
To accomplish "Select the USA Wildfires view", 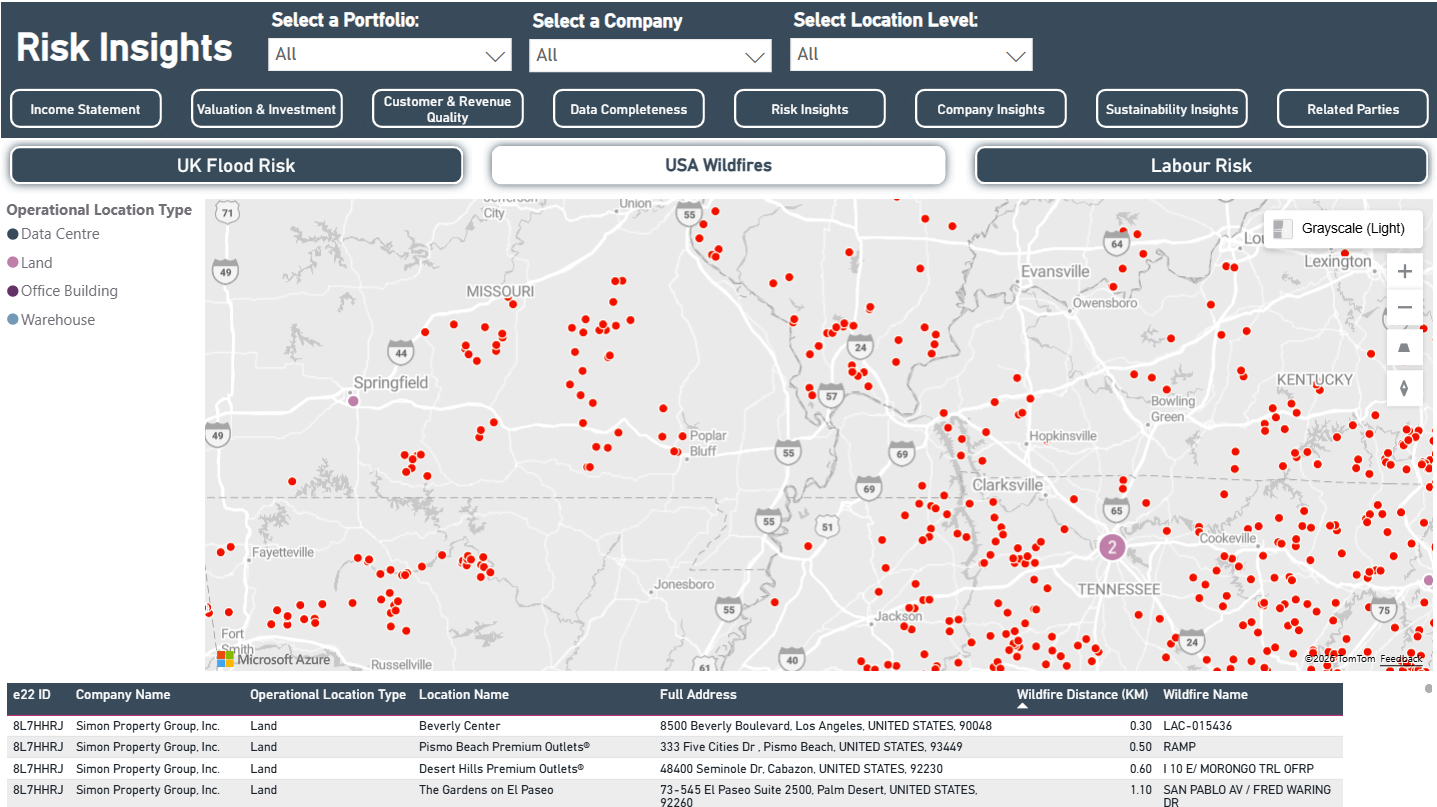I will pos(719,166).
